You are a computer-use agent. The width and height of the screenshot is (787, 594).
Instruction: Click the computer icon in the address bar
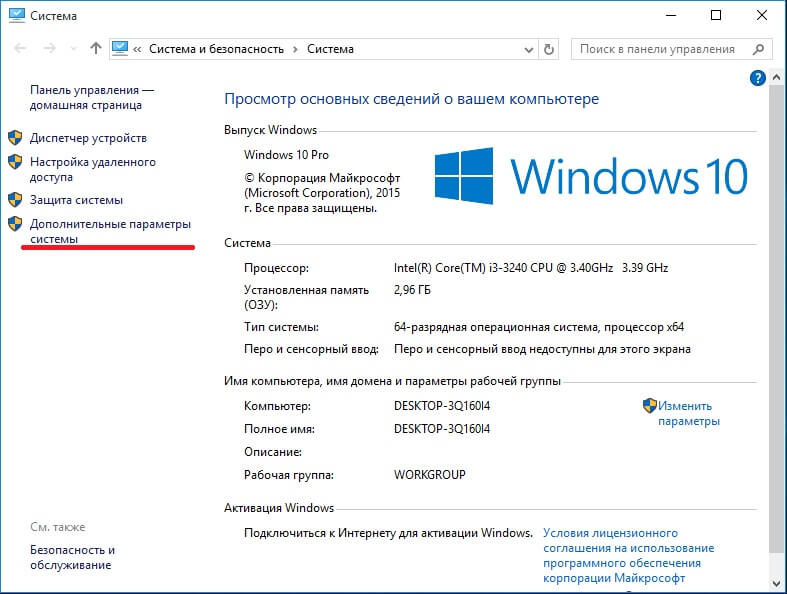tap(120, 48)
